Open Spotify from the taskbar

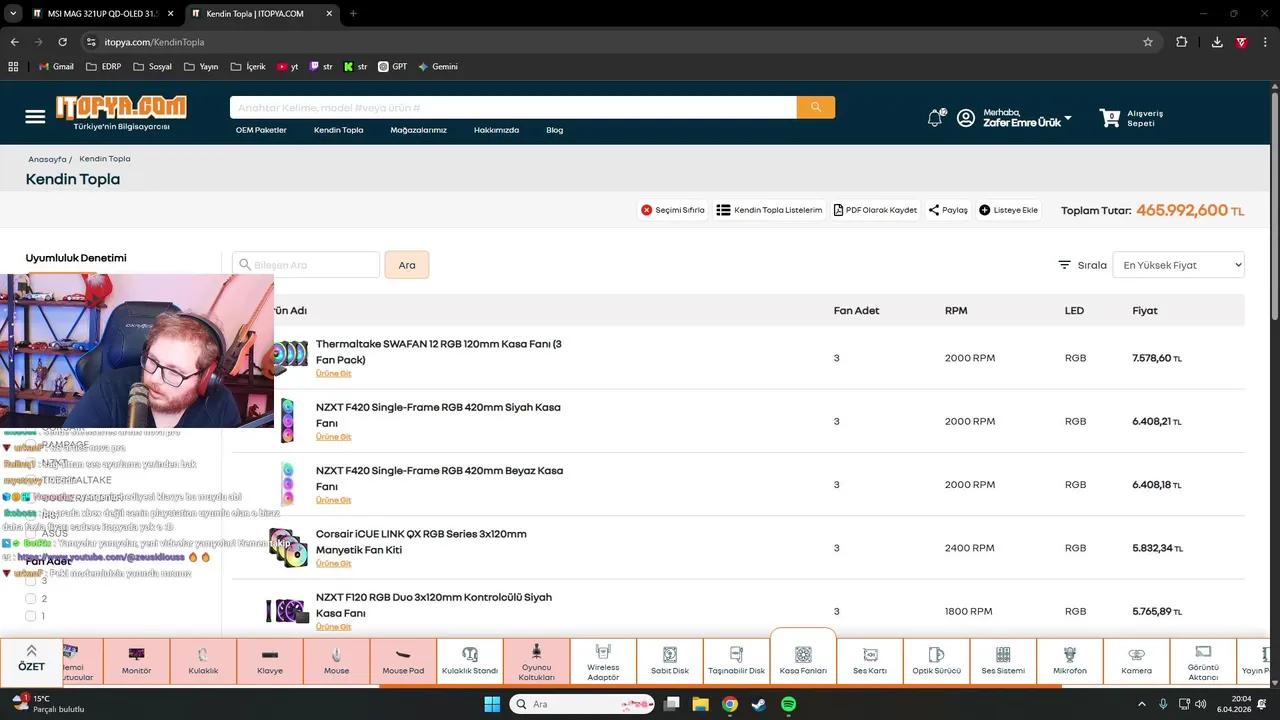click(x=788, y=704)
